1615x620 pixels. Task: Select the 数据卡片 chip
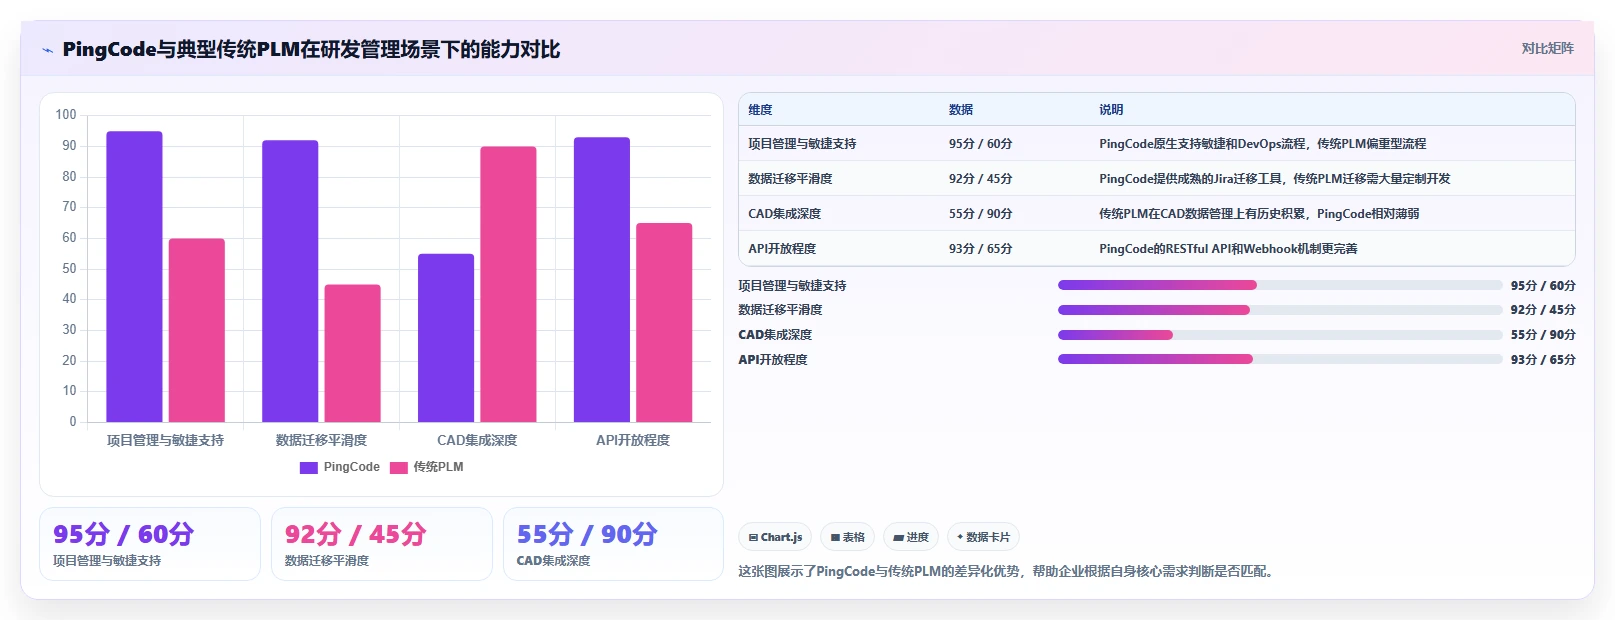983,537
